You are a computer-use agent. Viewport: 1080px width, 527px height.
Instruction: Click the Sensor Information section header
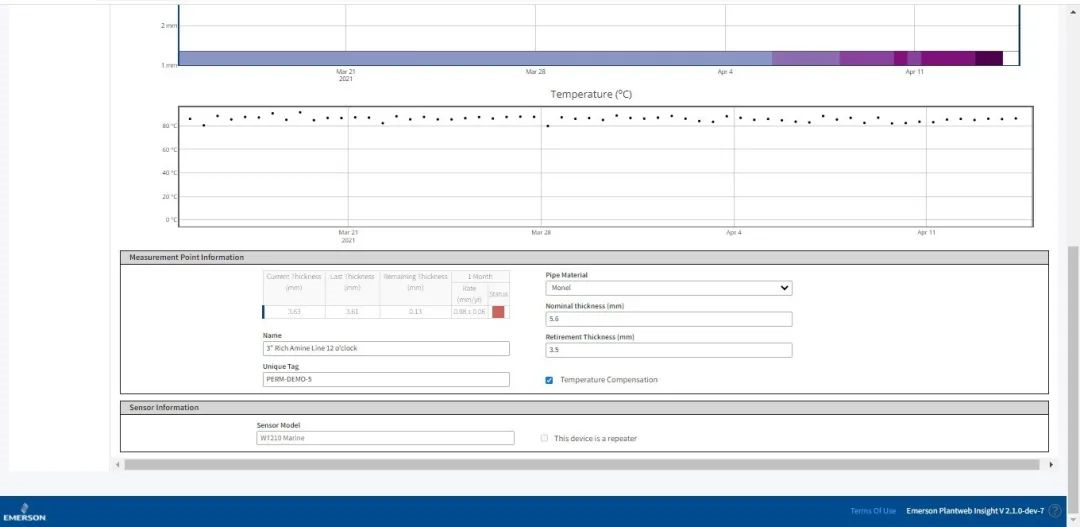pos(164,408)
